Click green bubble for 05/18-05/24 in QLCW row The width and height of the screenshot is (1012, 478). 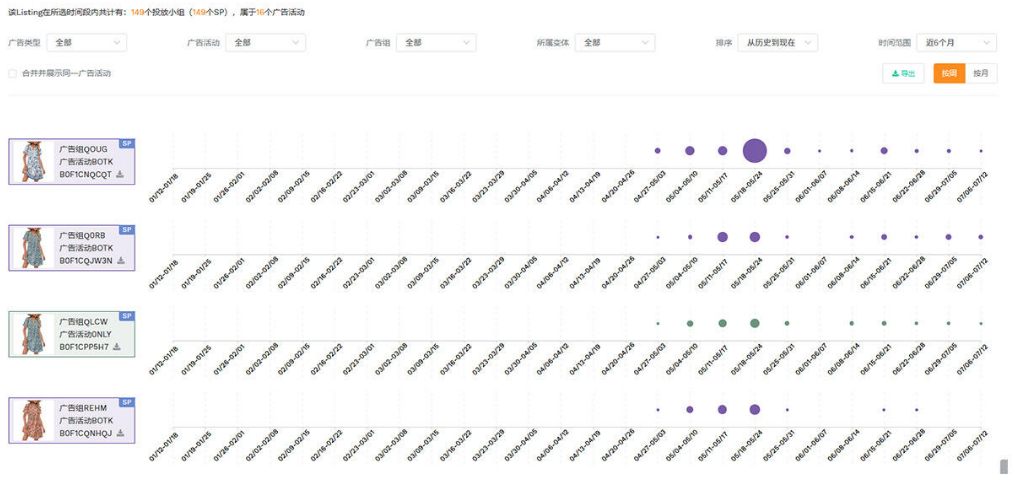(755, 323)
